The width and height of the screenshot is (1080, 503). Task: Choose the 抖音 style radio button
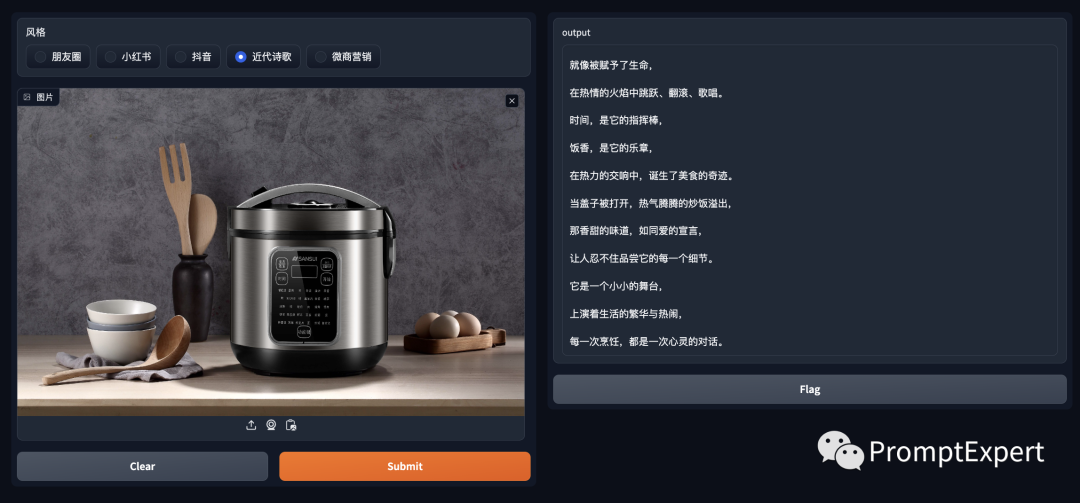point(193,57)
